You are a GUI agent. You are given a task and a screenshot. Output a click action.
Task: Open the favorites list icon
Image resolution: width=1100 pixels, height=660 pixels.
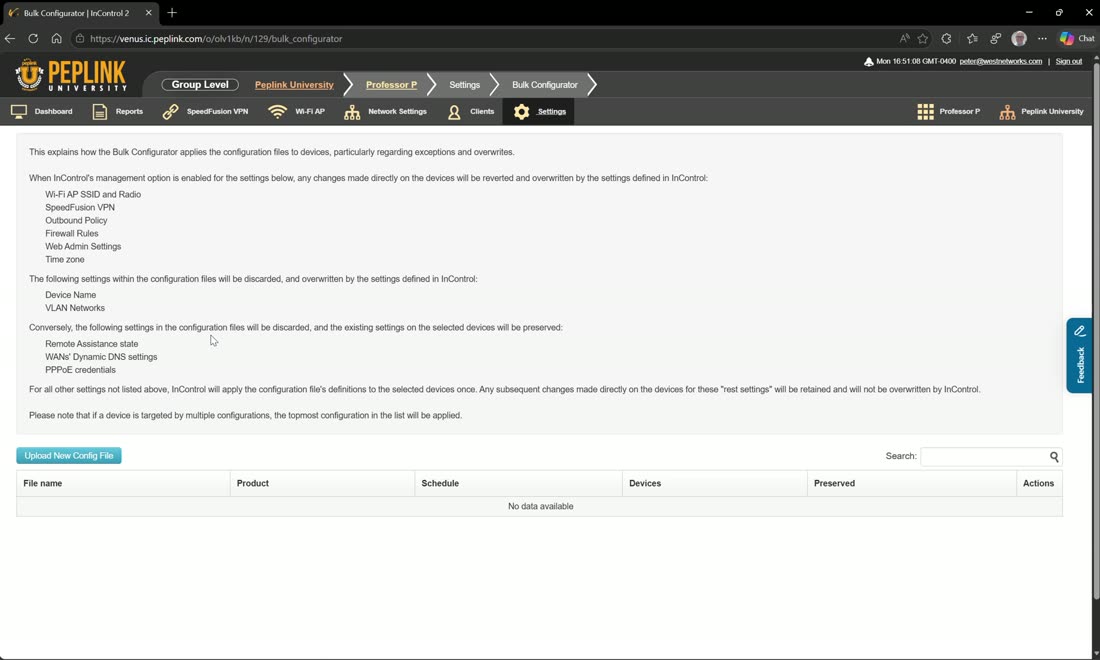pos(972,39)
